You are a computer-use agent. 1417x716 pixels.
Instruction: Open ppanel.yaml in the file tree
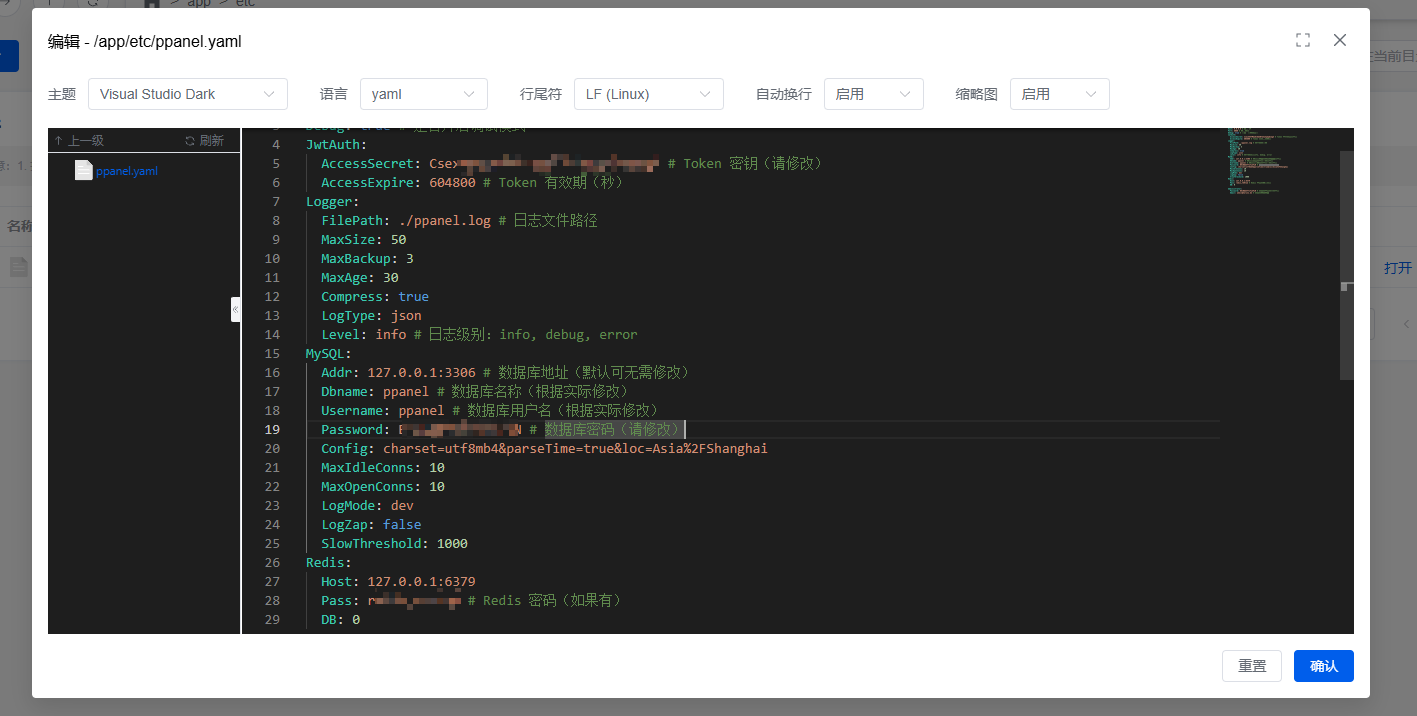127,171
